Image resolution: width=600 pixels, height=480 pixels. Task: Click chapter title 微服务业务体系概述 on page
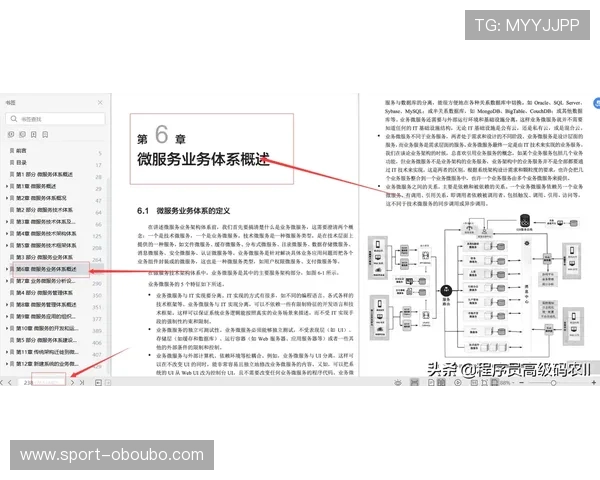tap(203, 160)
